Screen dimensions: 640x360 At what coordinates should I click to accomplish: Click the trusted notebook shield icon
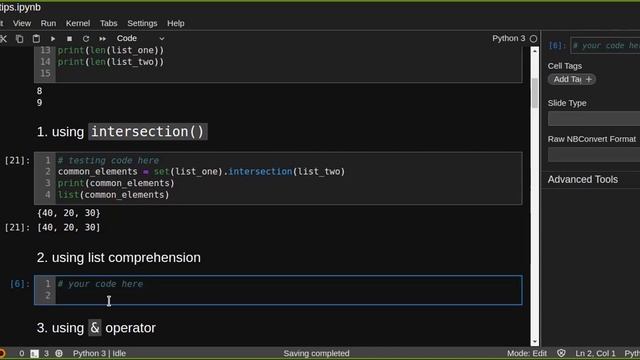click(561, 353)
